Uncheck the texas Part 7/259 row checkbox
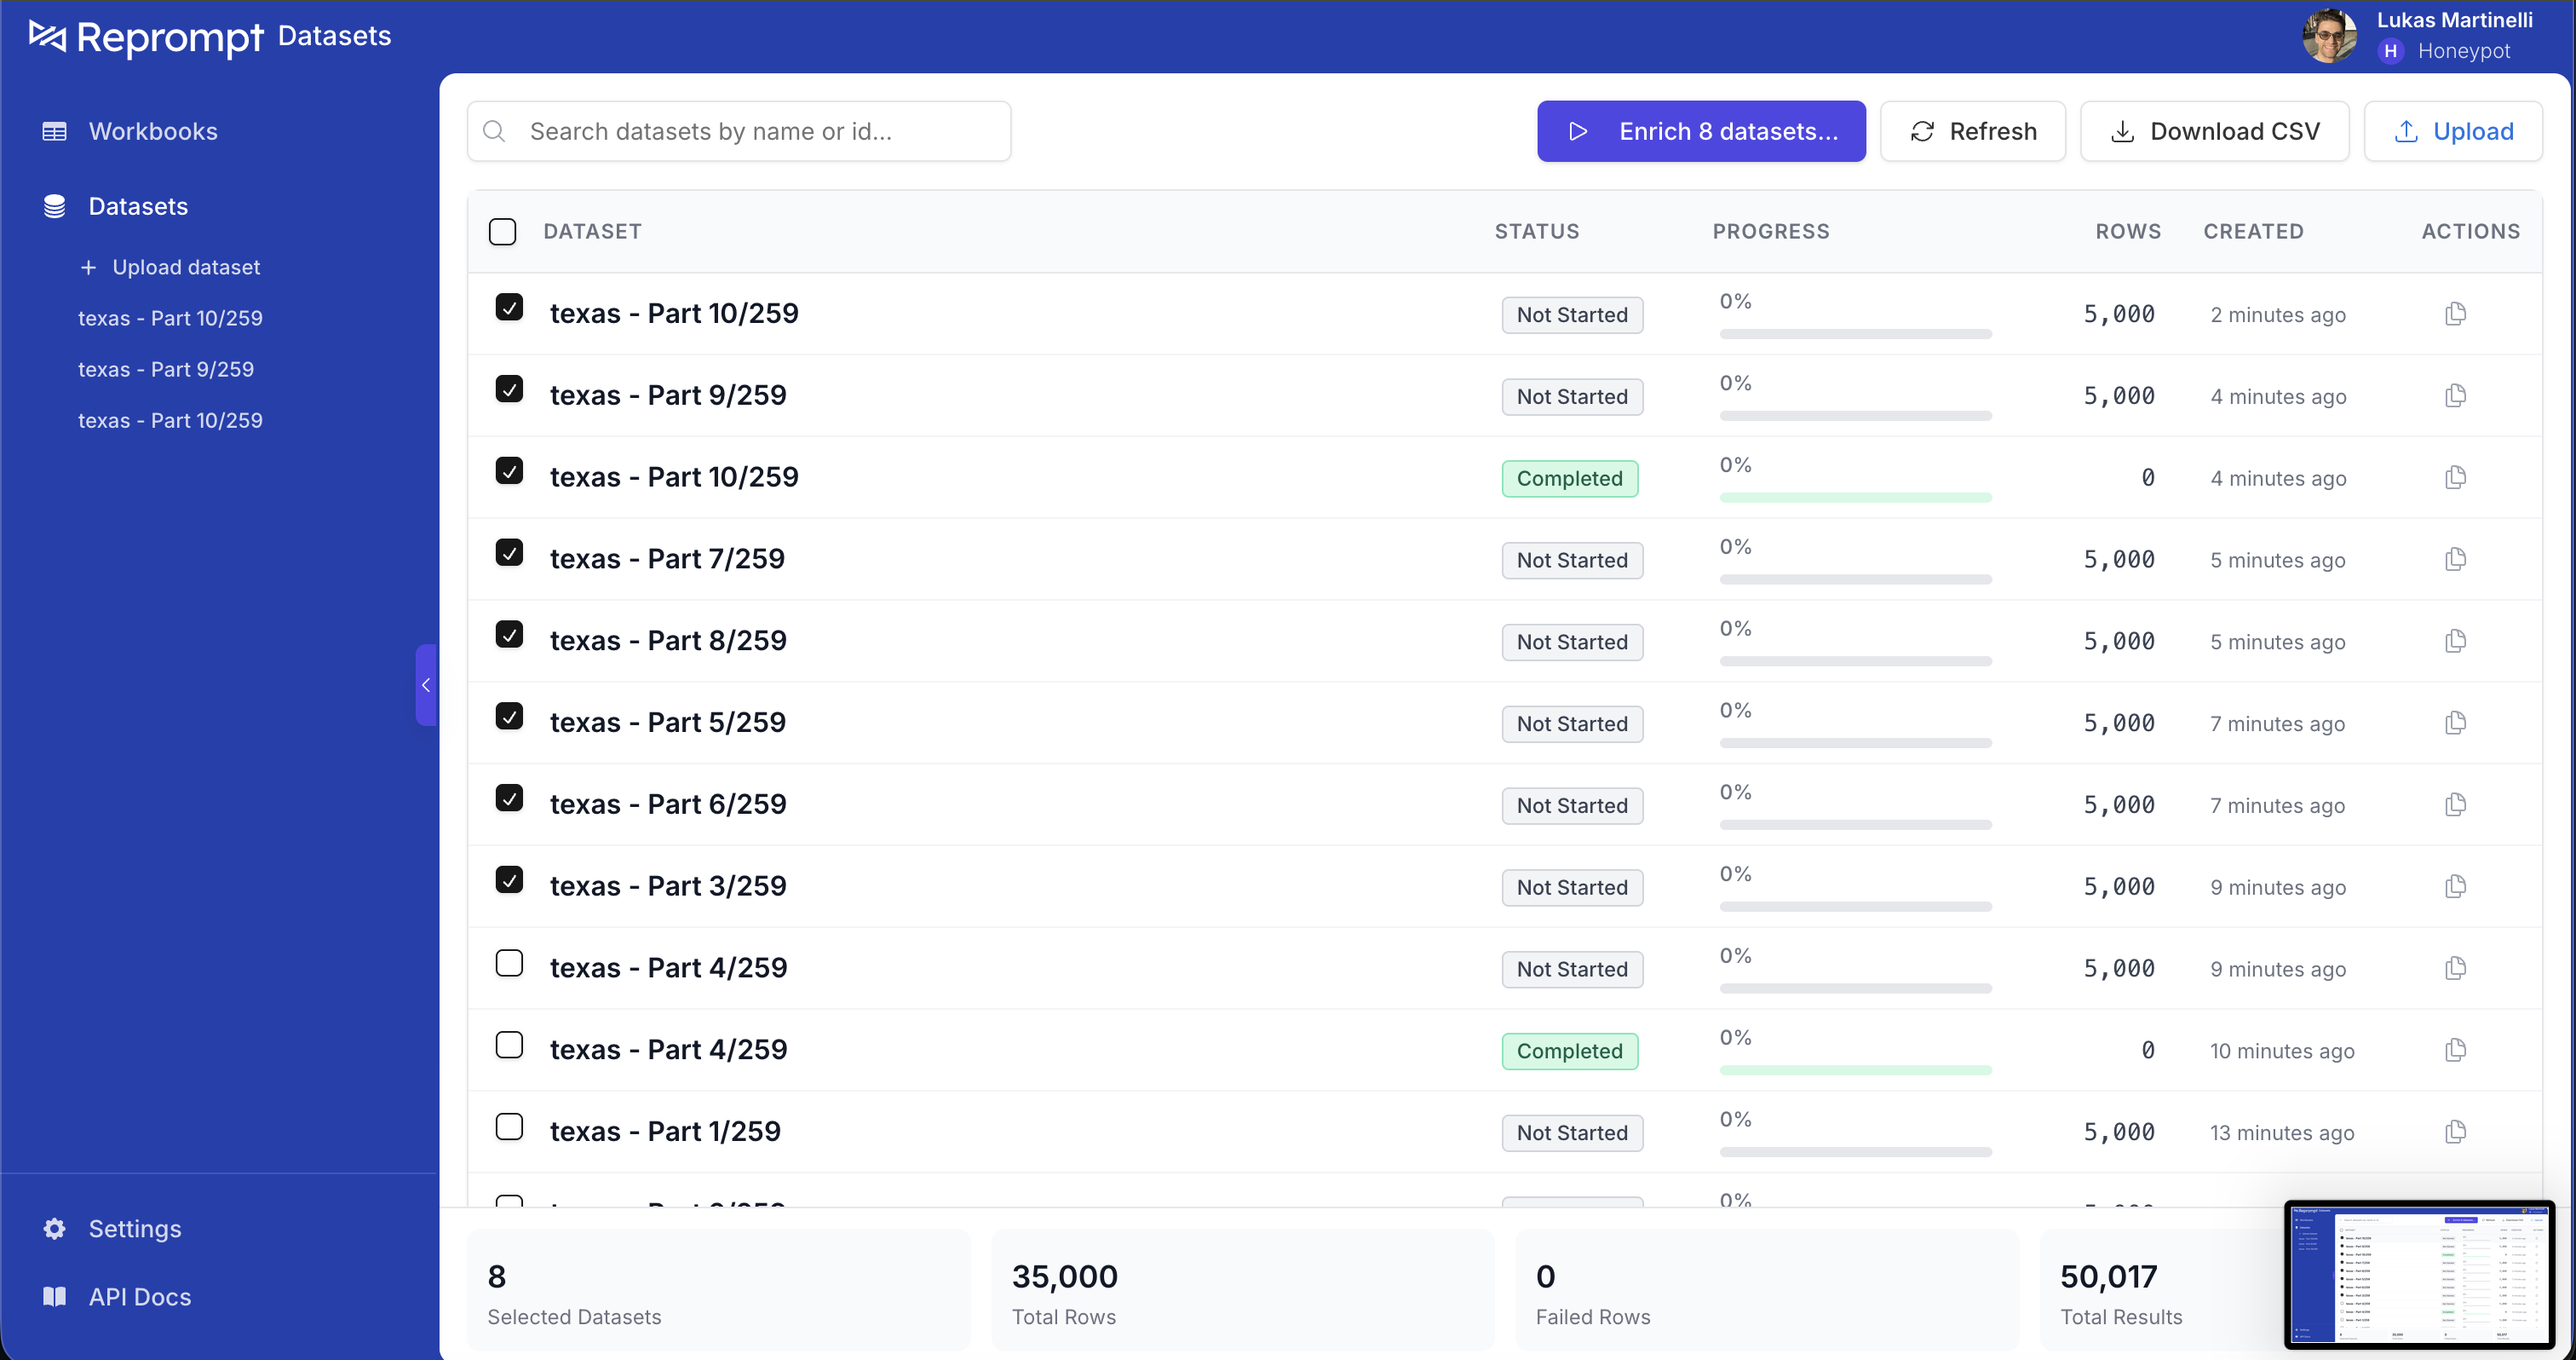2576x1360 pixels. [509, 552]
